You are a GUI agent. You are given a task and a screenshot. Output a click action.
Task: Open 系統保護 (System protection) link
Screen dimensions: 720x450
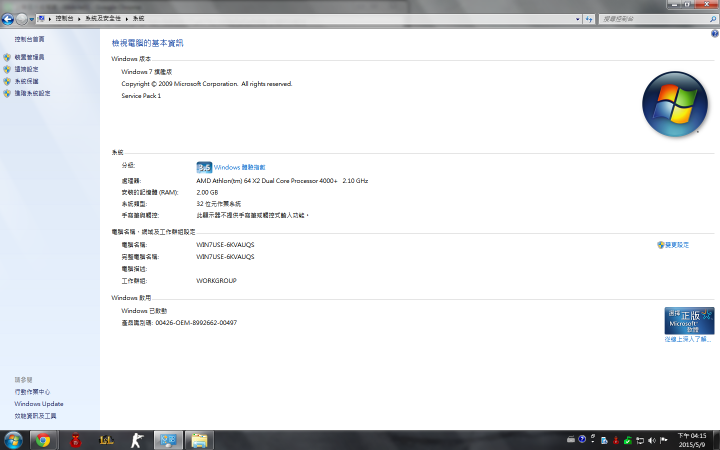pyautogui.click(x=26, y=81)
